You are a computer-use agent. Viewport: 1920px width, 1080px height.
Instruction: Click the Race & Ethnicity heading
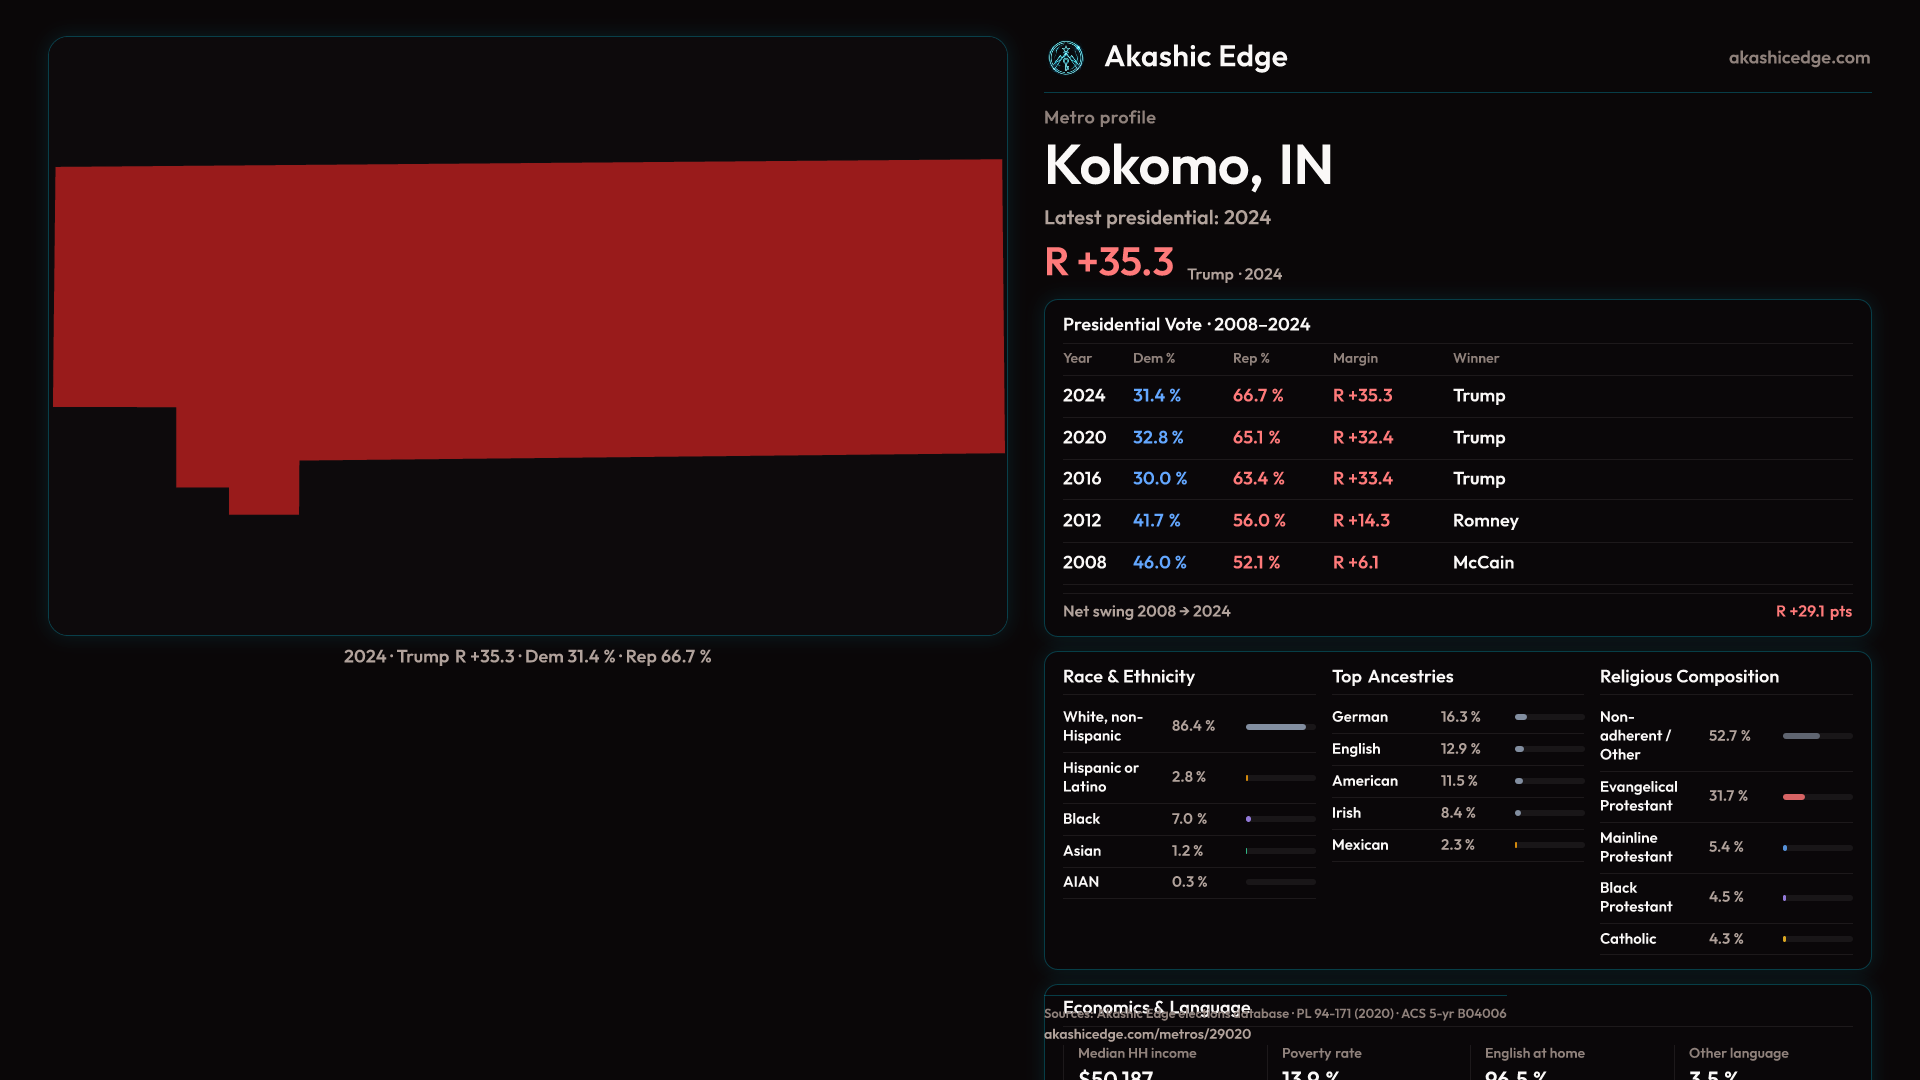coord(1128,677)
